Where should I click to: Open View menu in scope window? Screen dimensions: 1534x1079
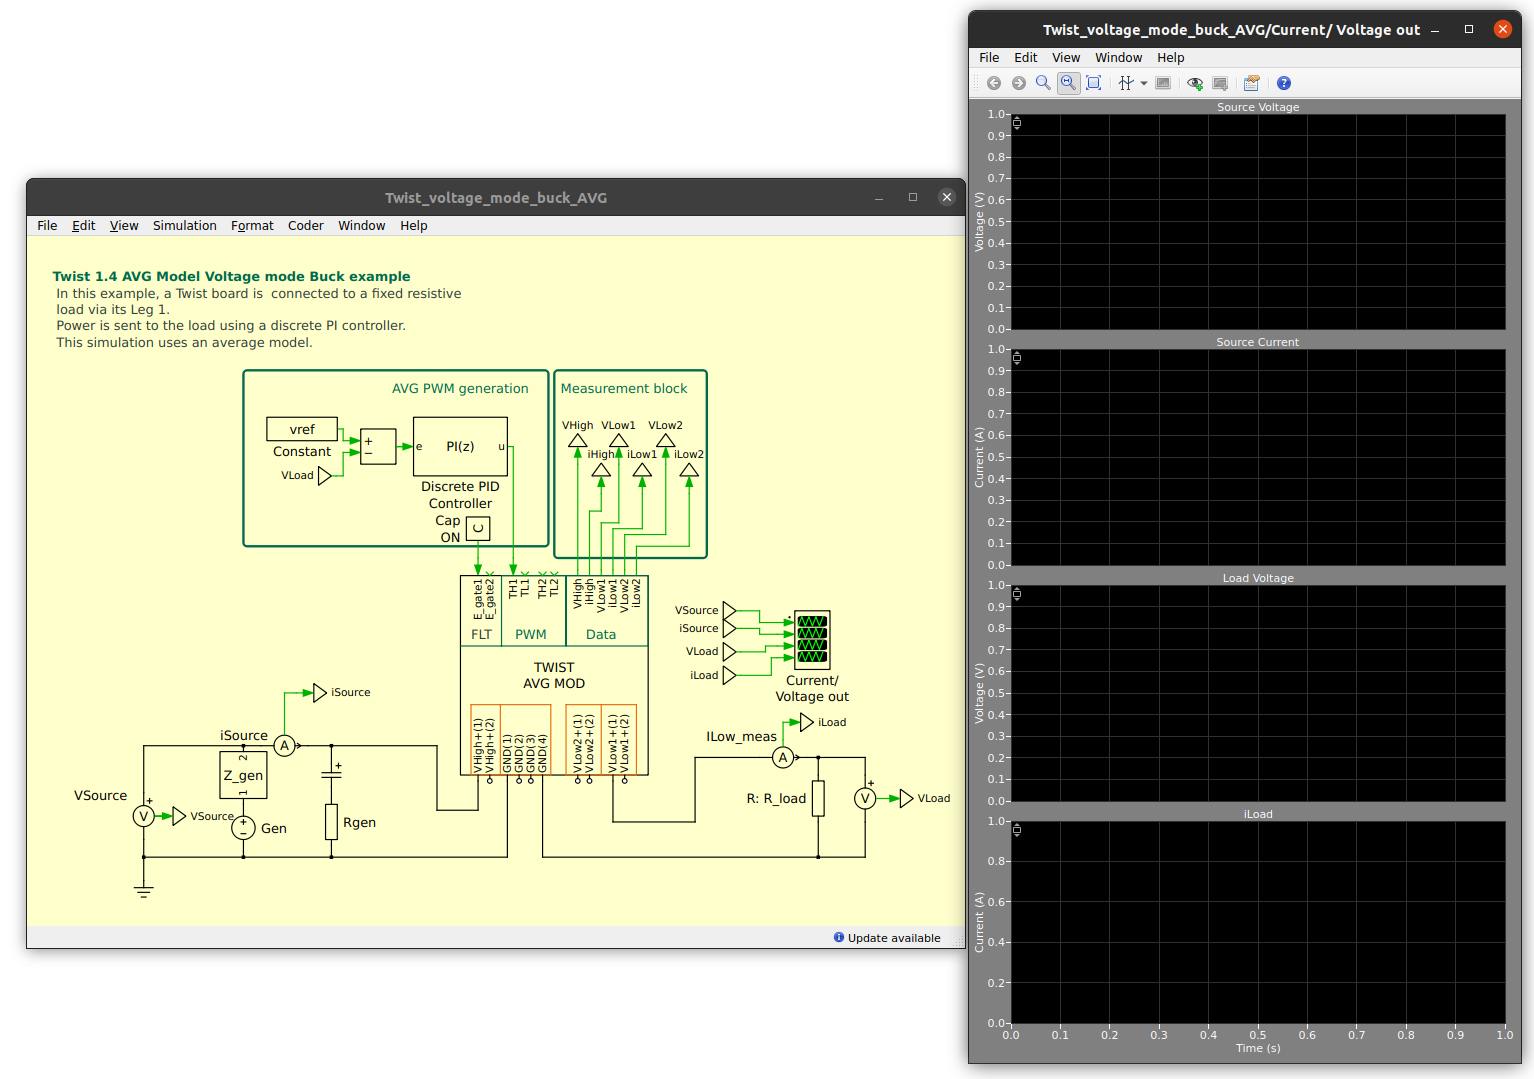click(1066, 58)
